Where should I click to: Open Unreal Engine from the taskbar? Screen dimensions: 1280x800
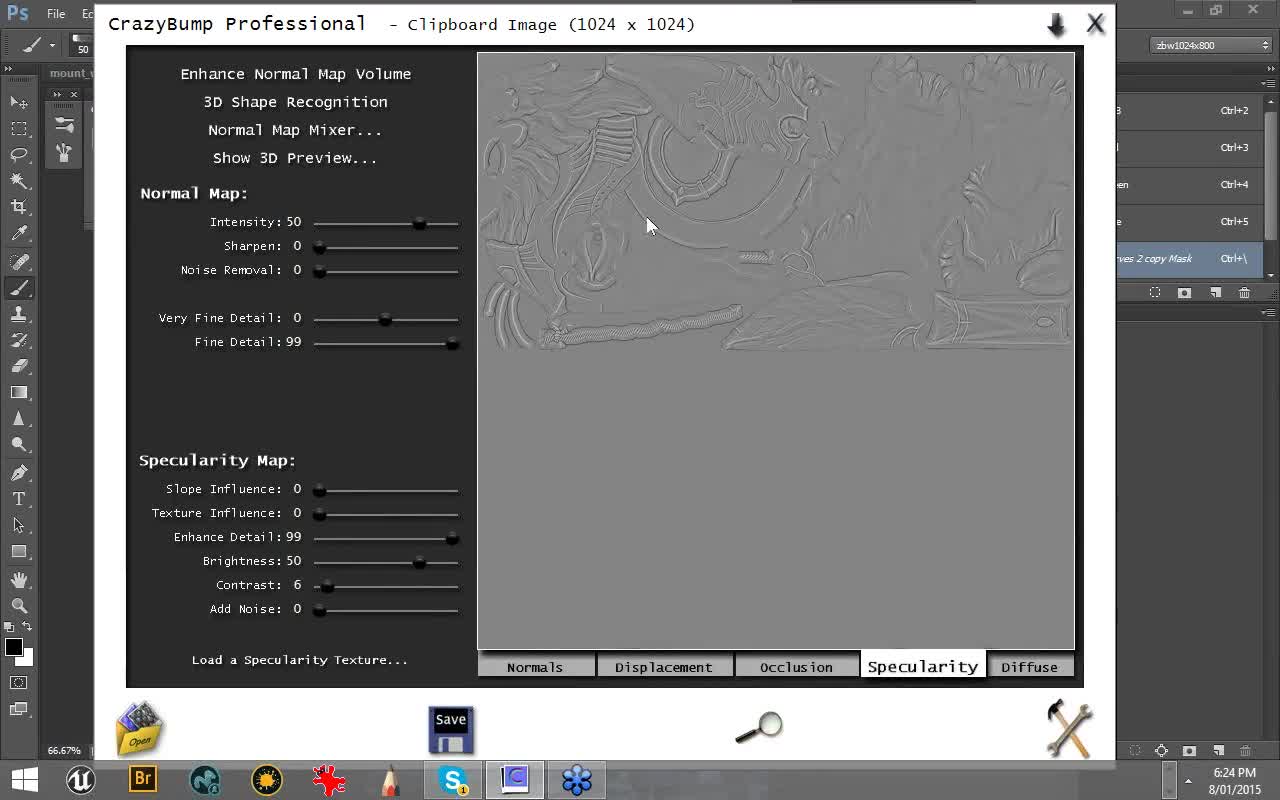(81, 779)
